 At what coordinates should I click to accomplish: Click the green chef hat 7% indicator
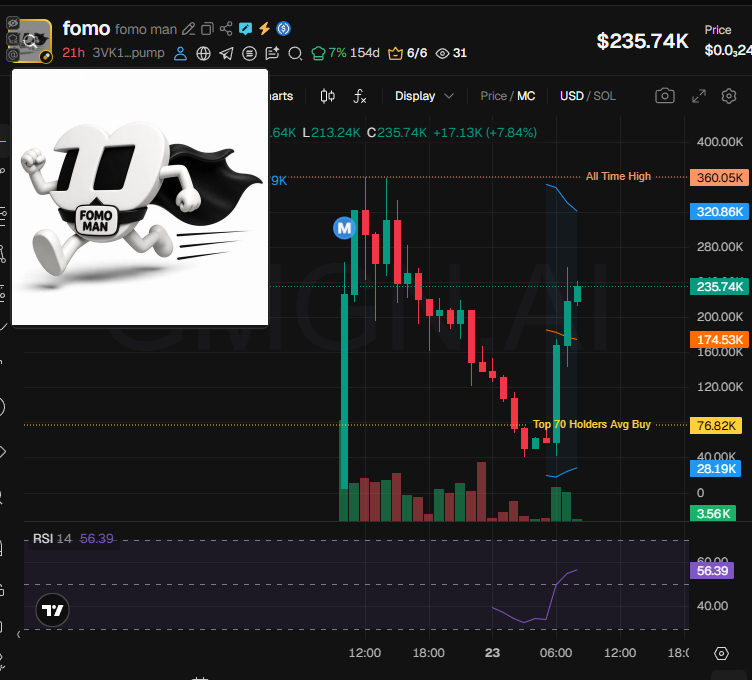point(329,53)
